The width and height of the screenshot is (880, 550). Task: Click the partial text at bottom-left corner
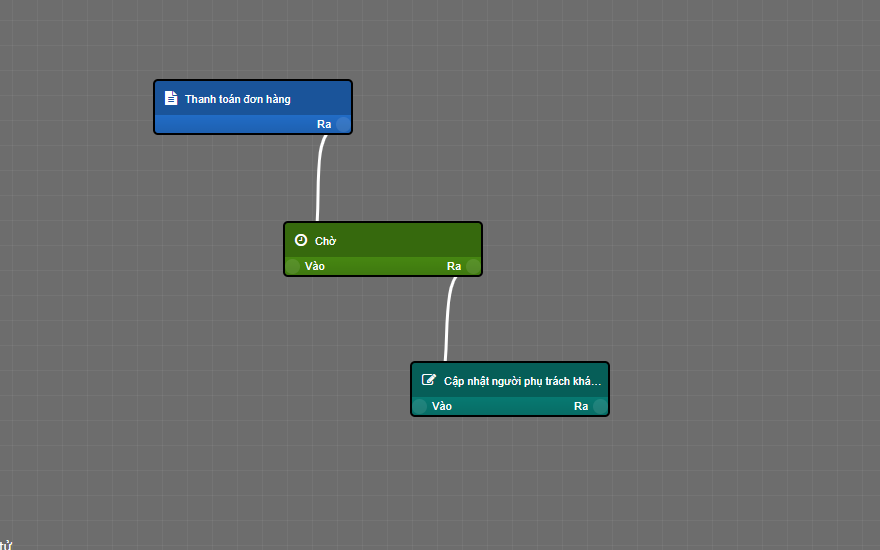click(x=6, y=545)
